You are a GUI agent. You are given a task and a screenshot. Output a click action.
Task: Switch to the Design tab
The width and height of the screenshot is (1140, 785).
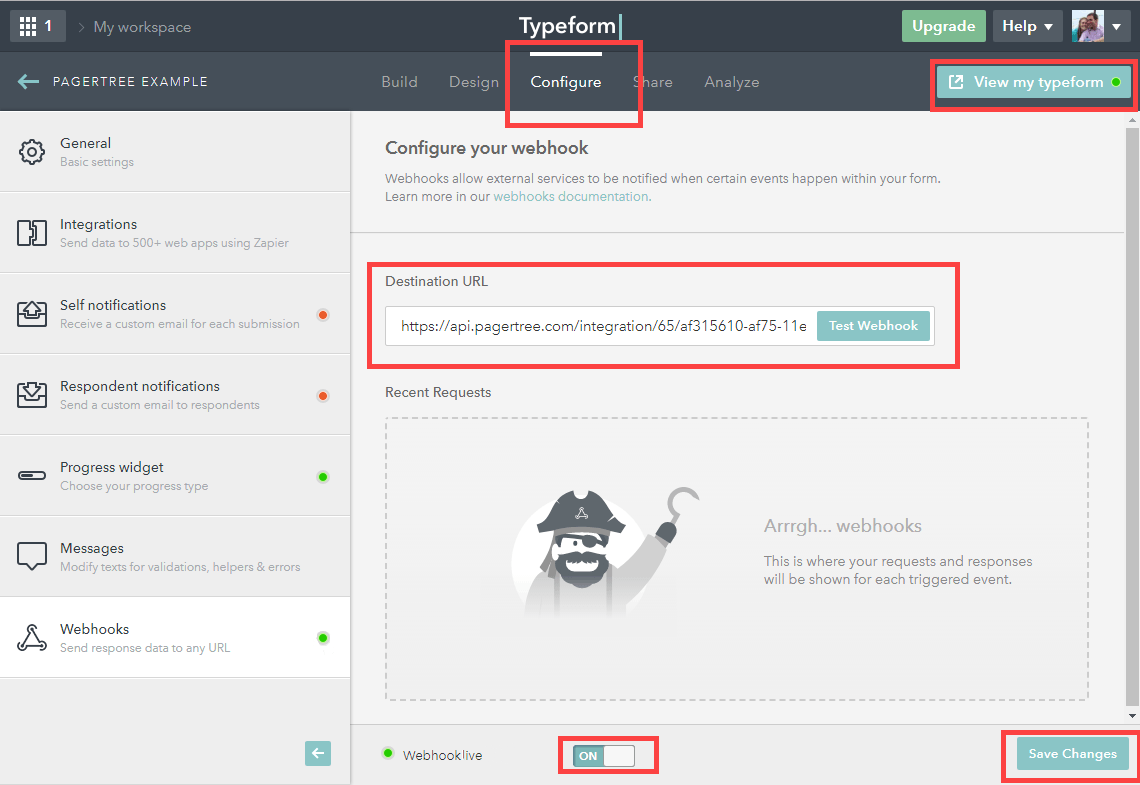[473, 82]
